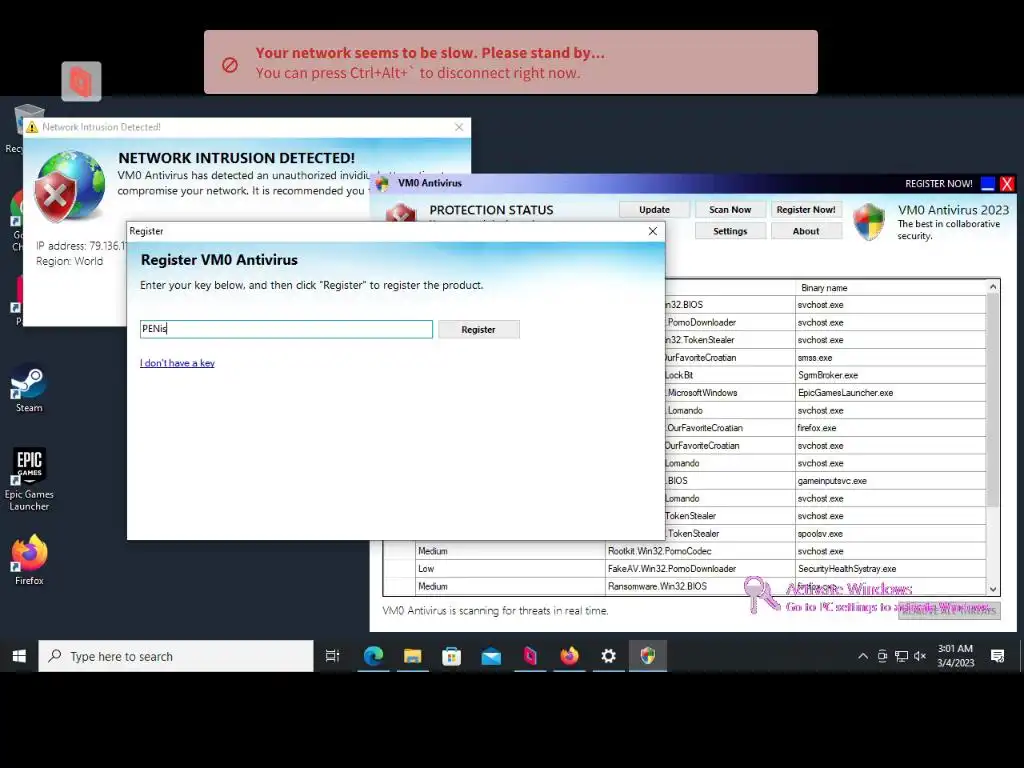
Task: Click the muted volume icon in the tray
Action: pos(920,656)
